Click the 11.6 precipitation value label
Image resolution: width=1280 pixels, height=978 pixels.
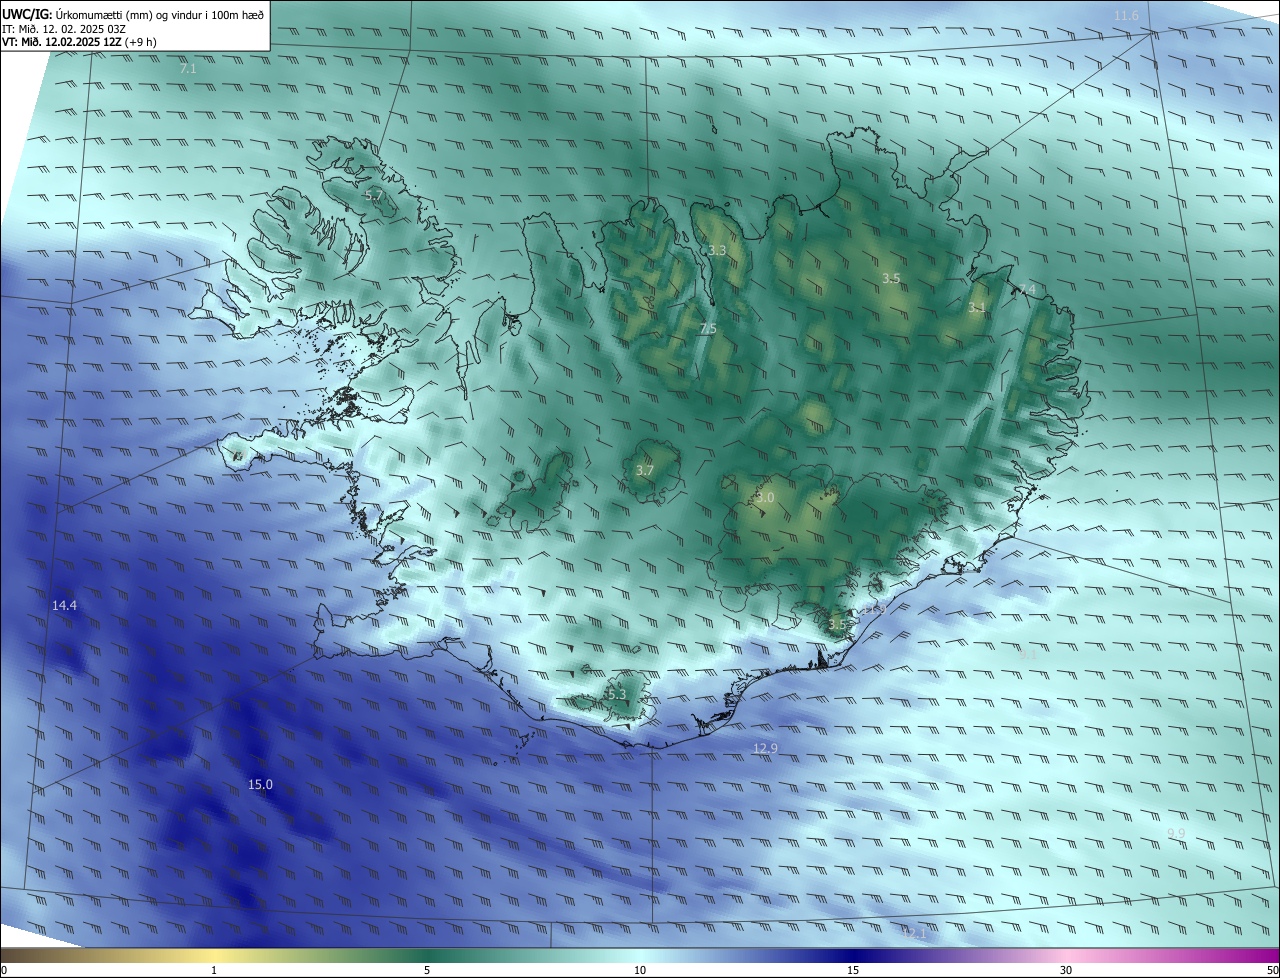(x=1126, y=16)
